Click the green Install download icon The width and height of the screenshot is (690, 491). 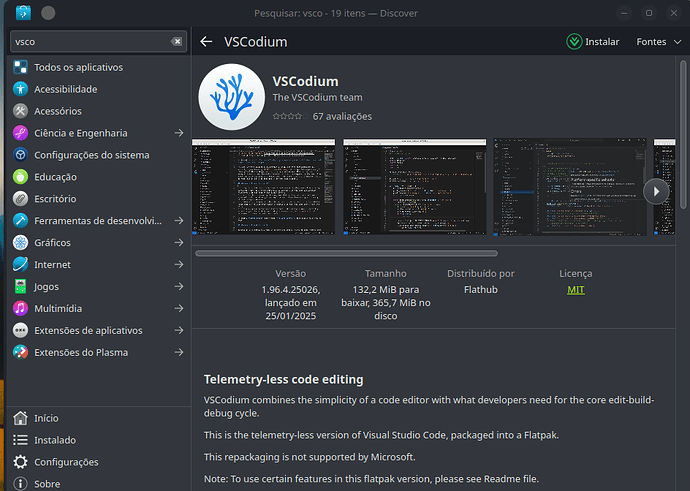[x=574, y=42]
